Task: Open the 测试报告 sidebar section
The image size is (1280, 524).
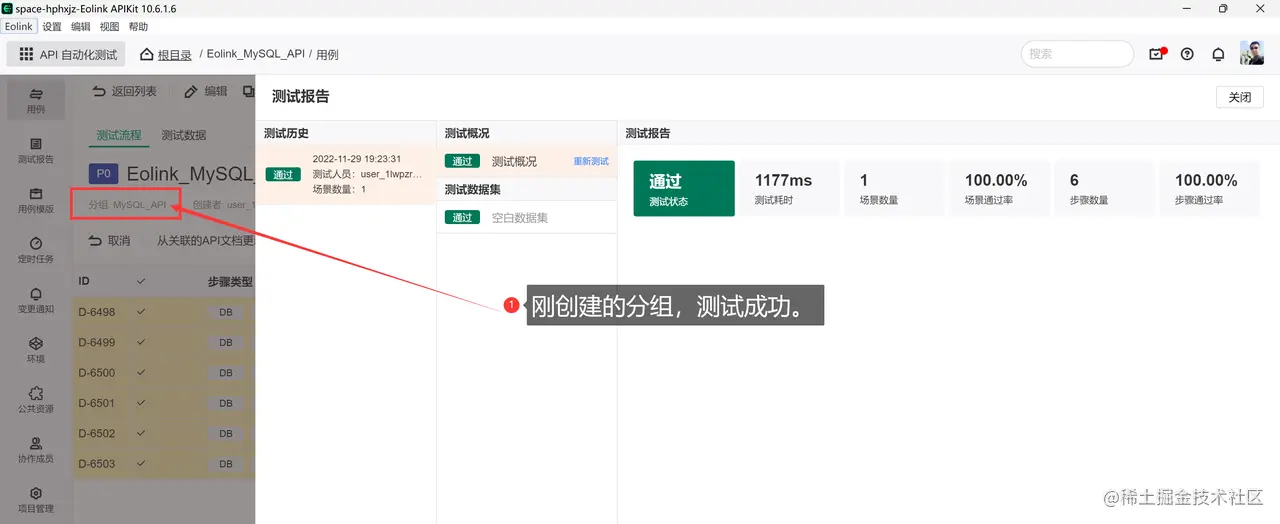Action: click(36, 150)
